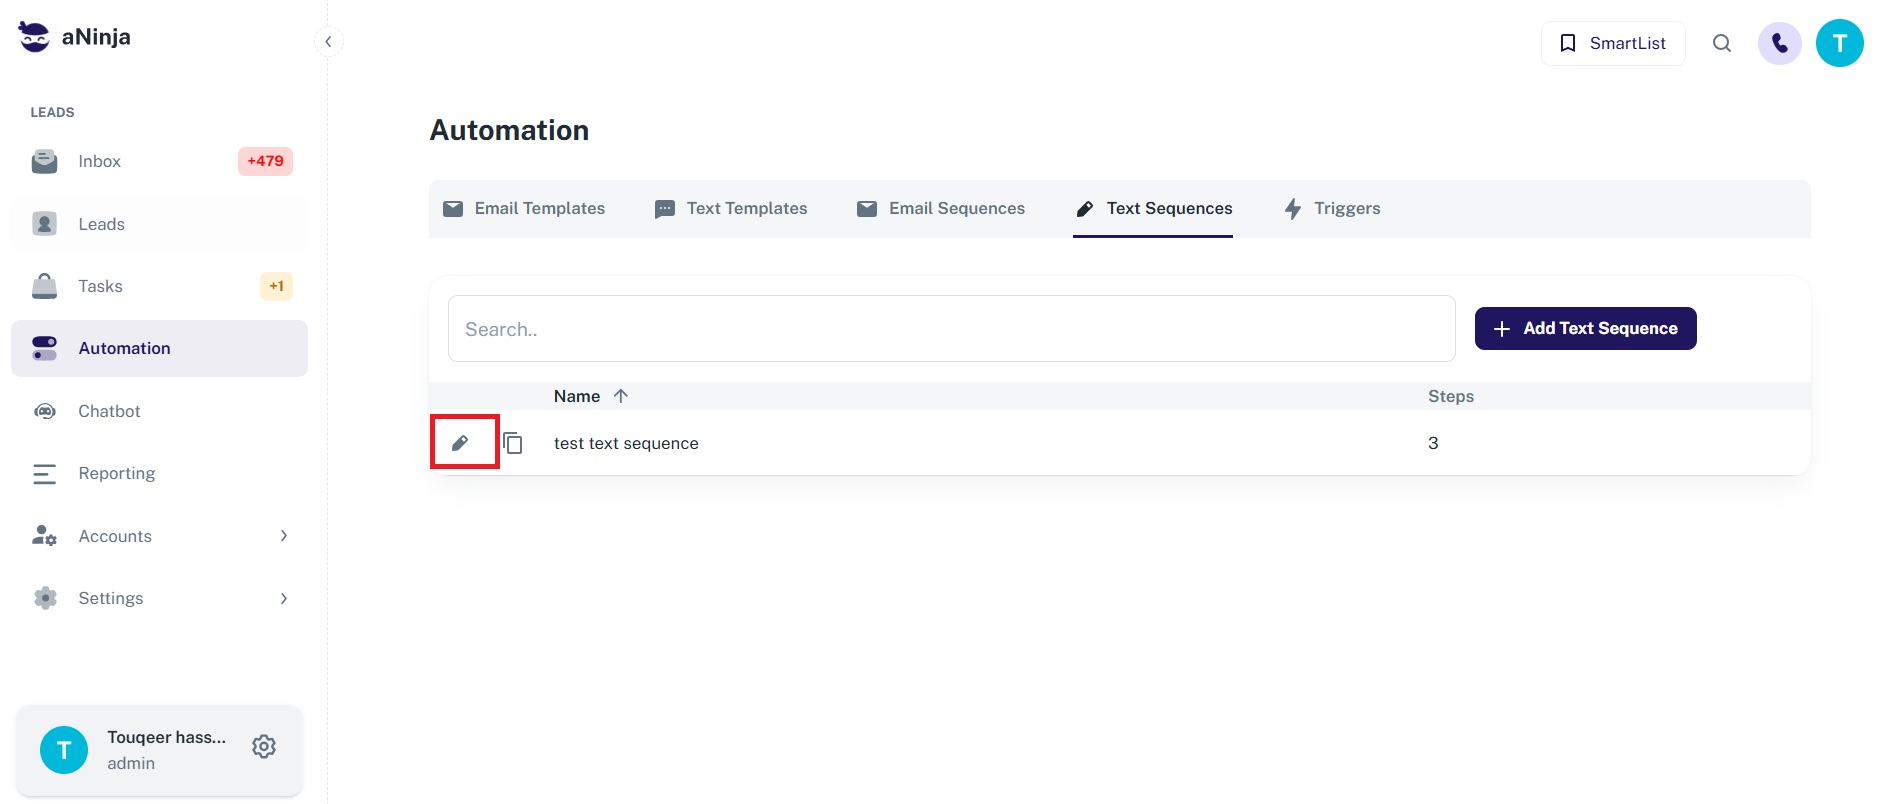Switch to the Email Templates tab
This screenshot has width=1890, height=804.
tap(524, 208)
